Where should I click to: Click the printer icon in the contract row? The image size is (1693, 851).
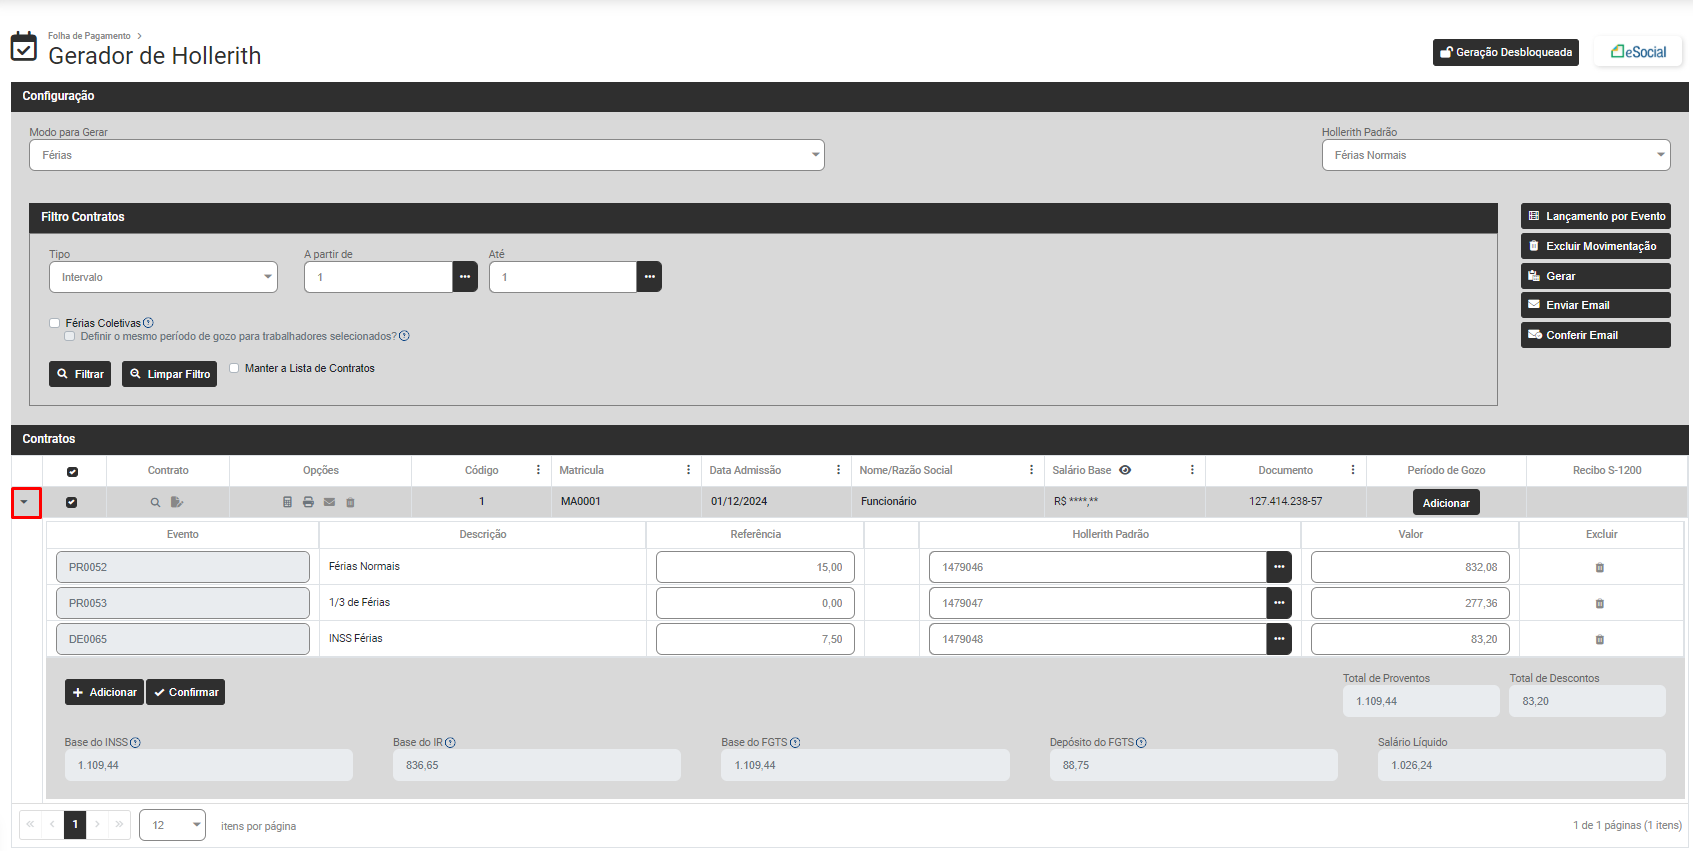pyautogui.click(x=308, y=502)
